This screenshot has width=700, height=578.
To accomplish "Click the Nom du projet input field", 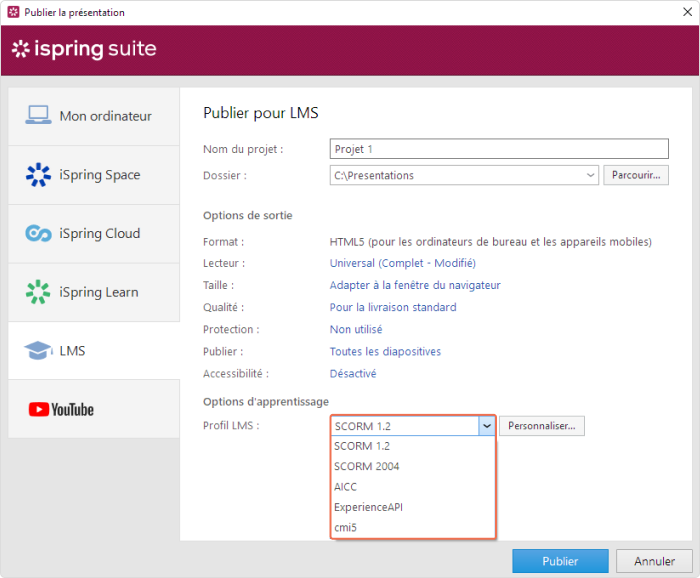I will (x=499, y=149).
